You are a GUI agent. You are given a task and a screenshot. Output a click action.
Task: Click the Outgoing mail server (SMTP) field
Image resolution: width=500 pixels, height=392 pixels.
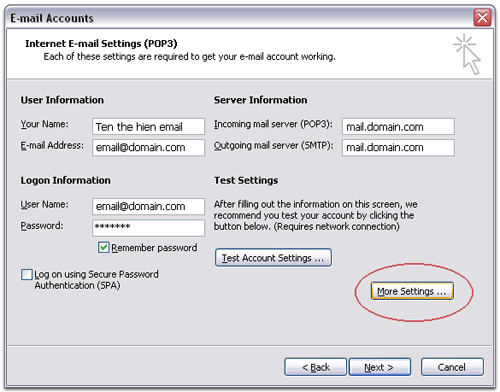398,147
